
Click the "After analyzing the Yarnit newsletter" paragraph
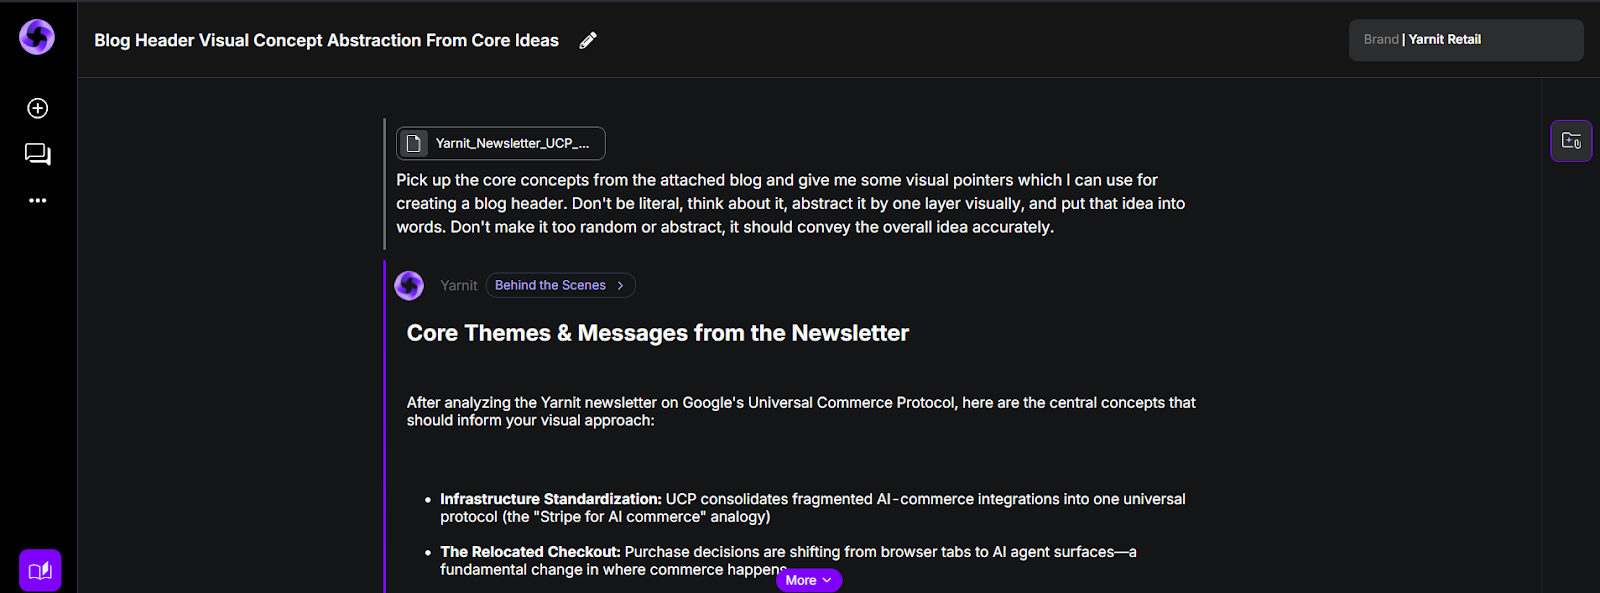click(801, 411)
